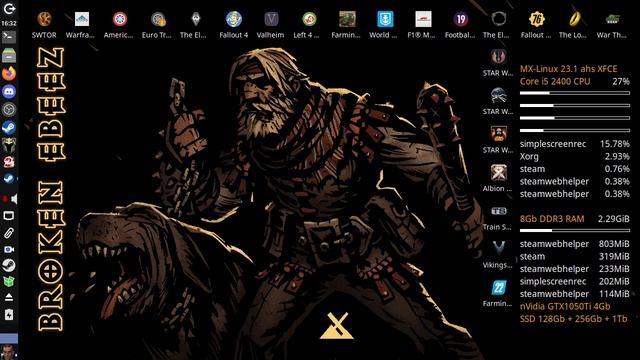Click the steam 319MiB memory row

tap(575, 256)
